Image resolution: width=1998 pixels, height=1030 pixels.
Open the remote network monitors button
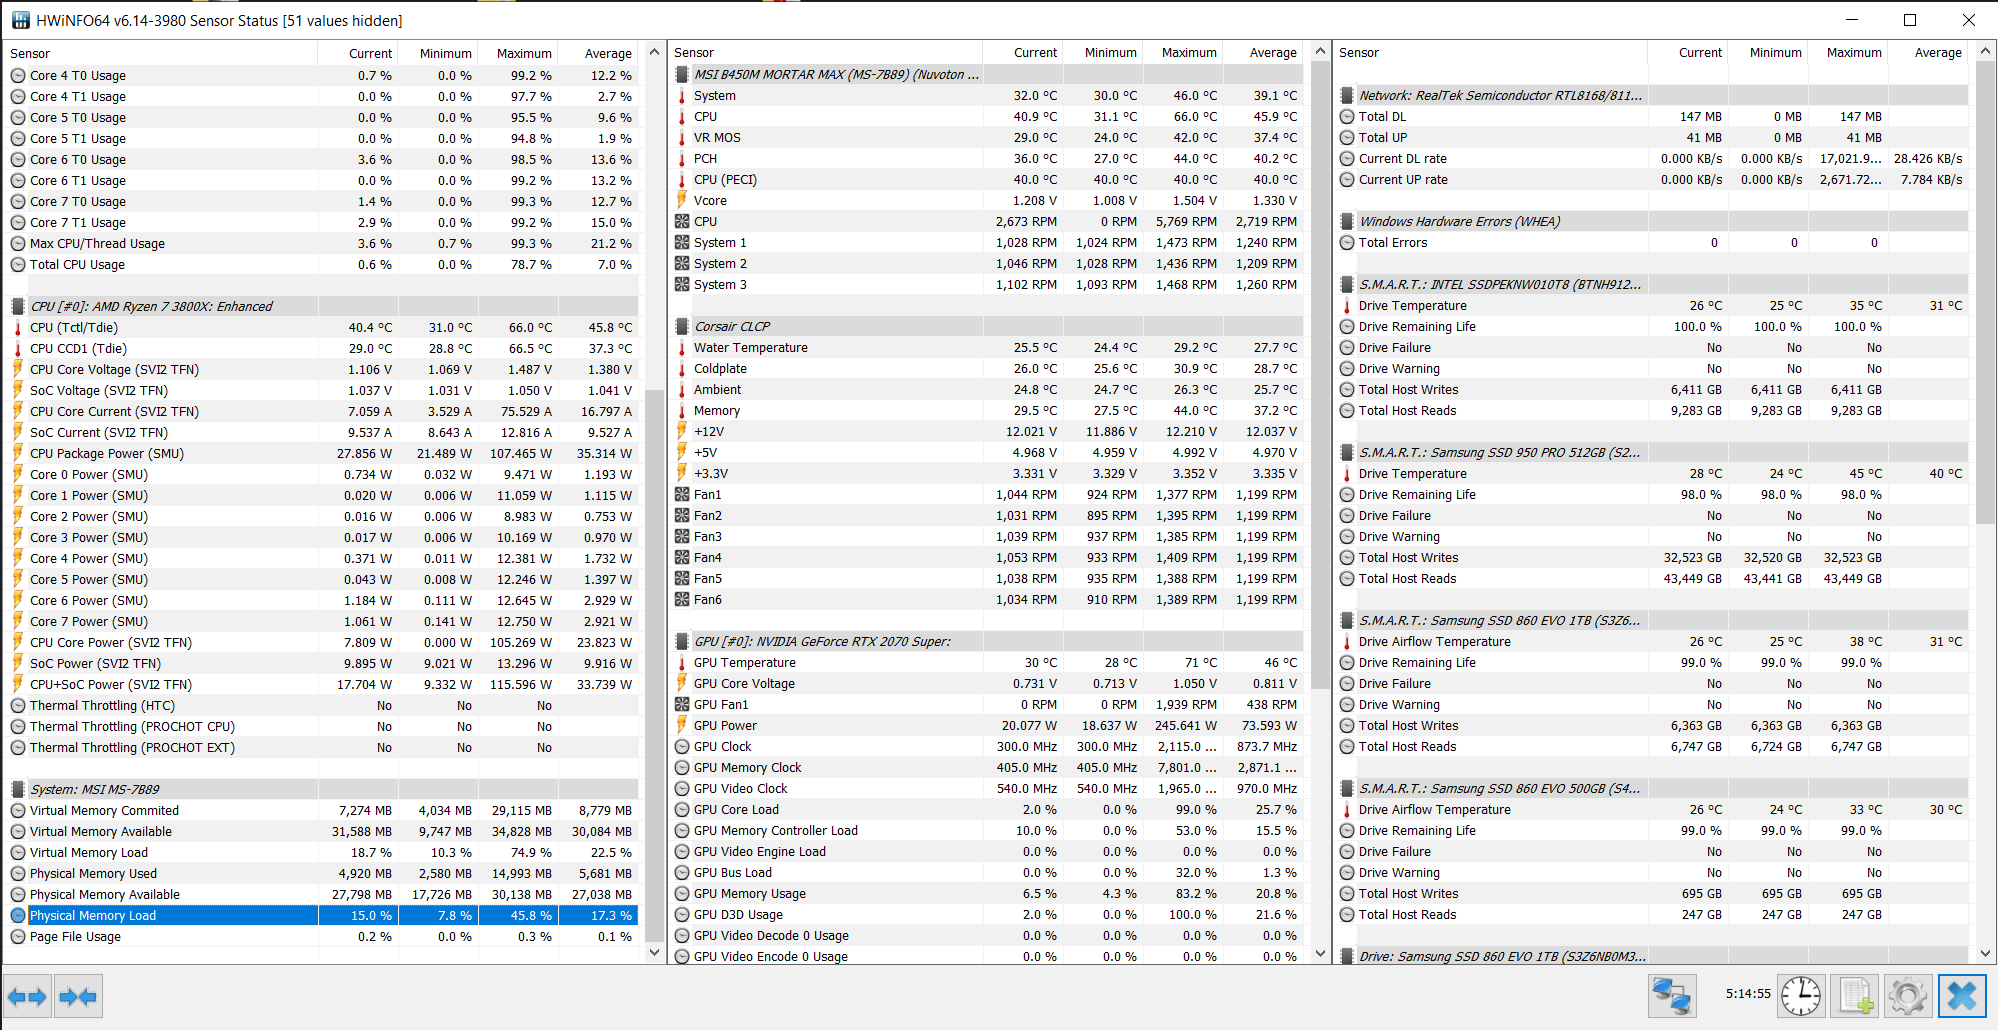[x=1672, y=996]
